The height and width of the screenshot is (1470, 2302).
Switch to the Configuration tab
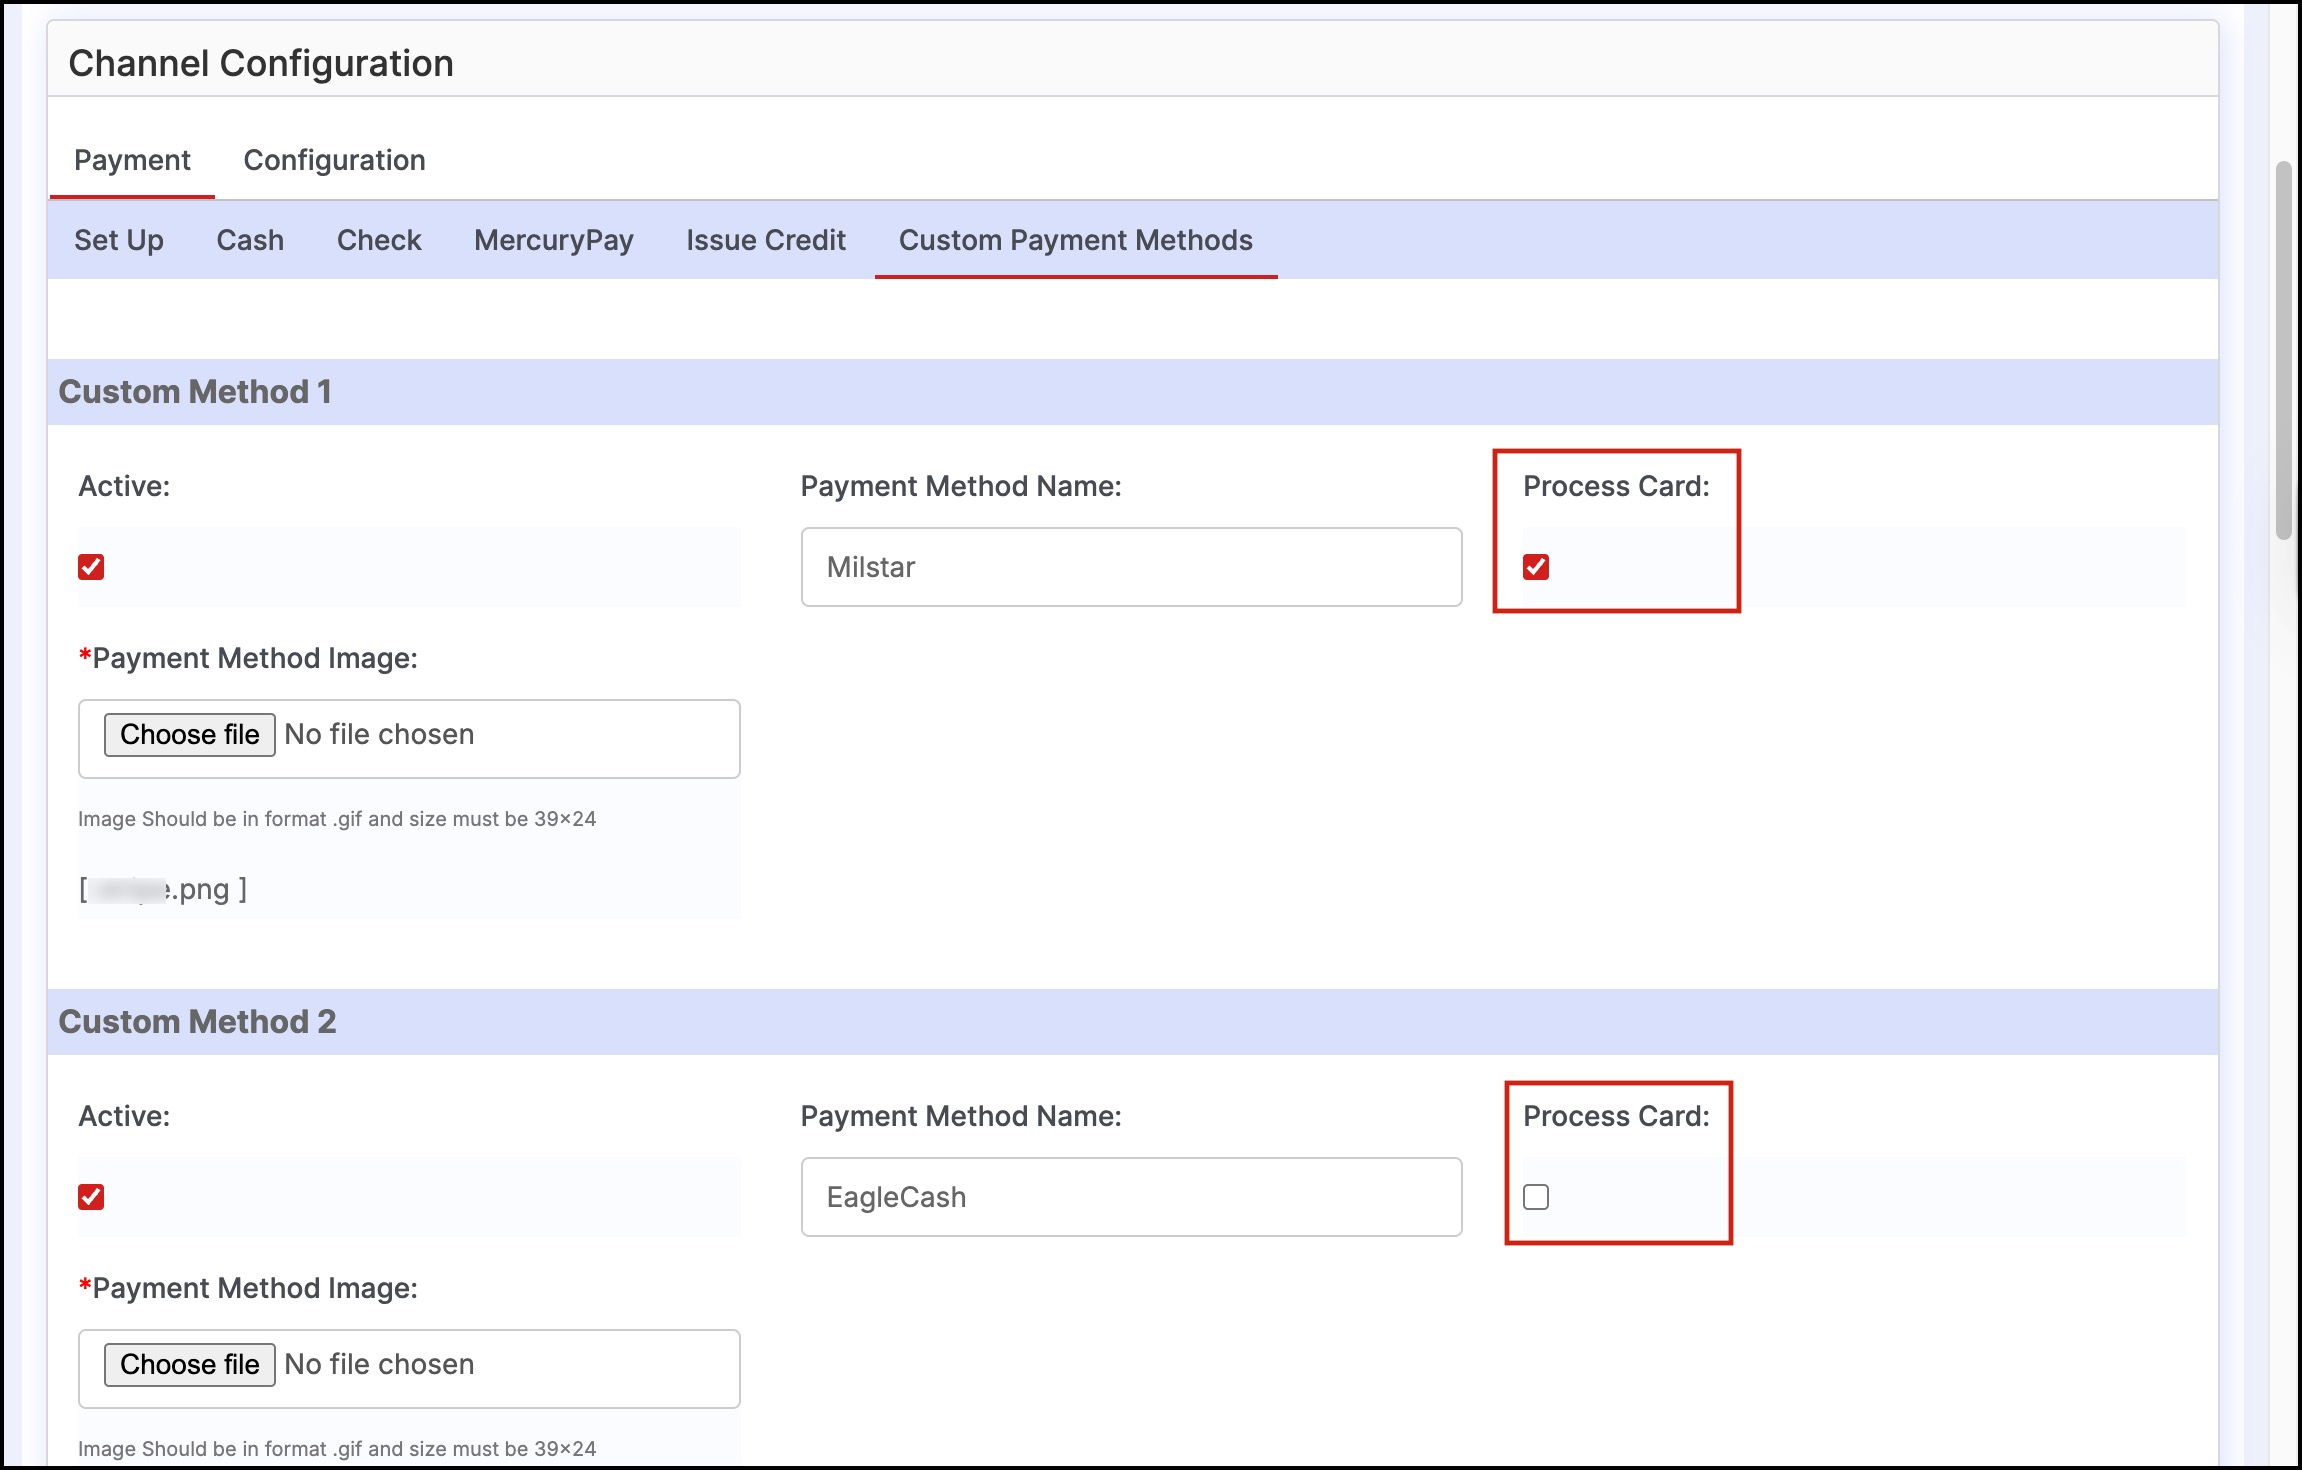pos(334,160)
